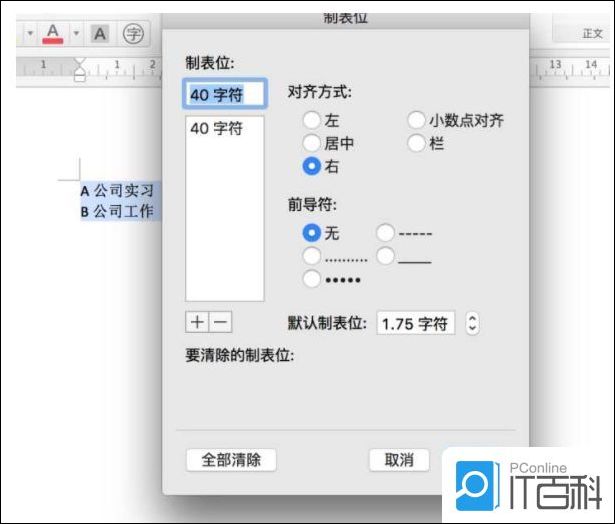The height and width of the screenshot is (524, 615).
Task: Click the tab stop position input field
Action: coord(225,94)
